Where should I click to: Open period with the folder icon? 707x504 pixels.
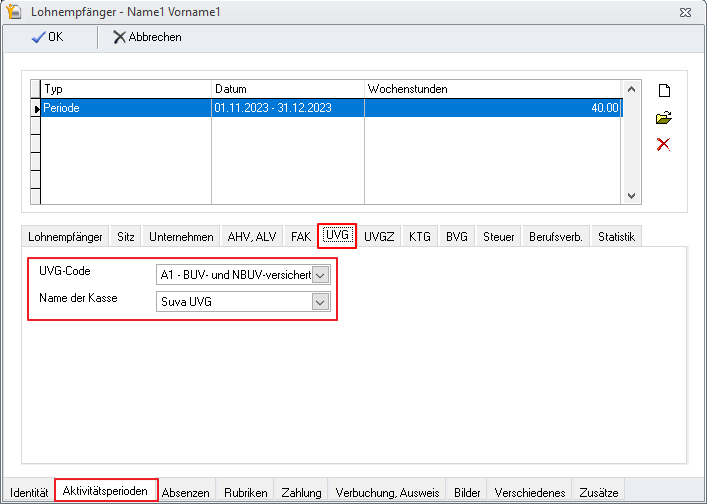(663, 118)
